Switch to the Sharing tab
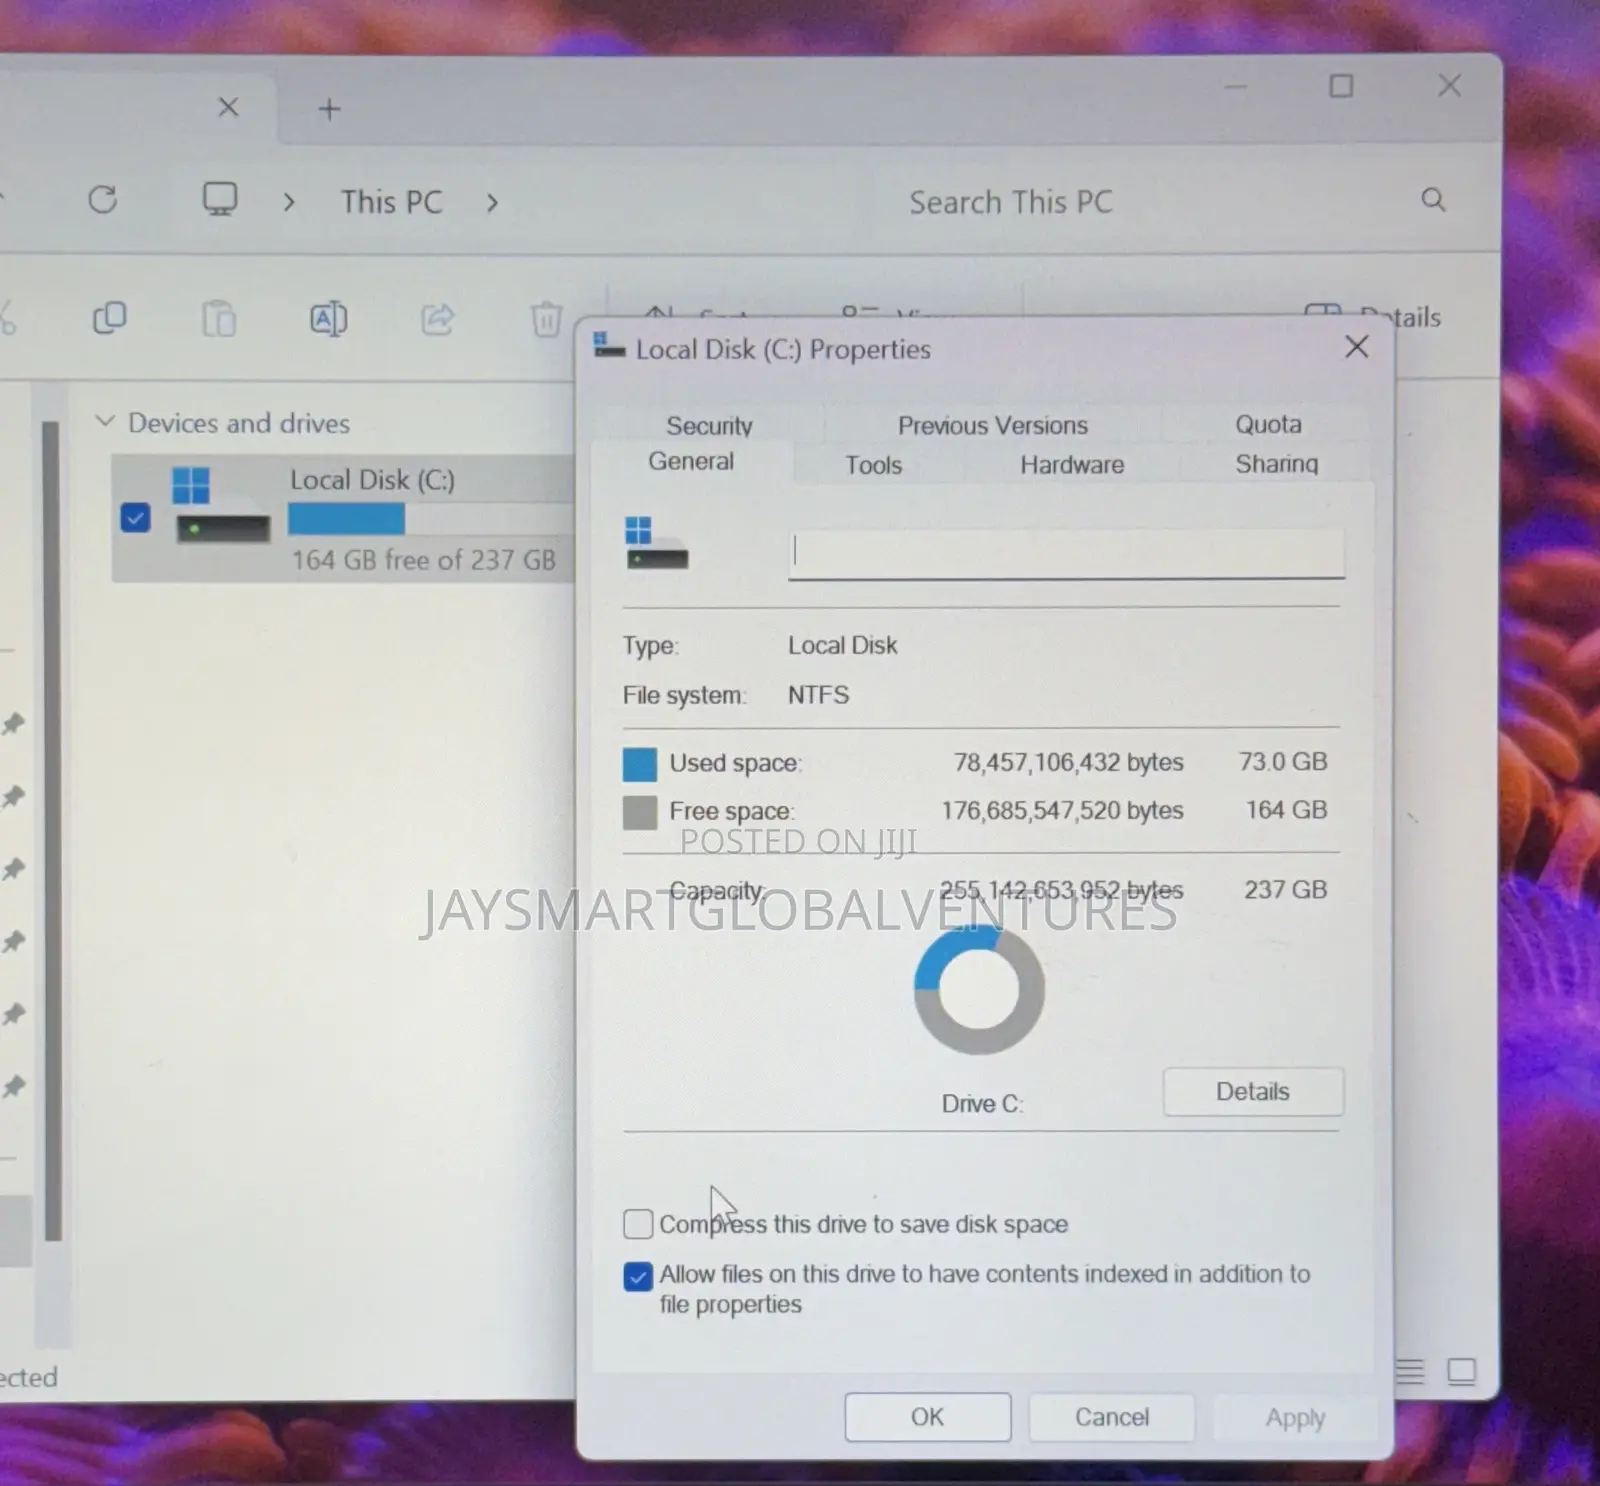Image resolution: width=1600 pixels, height=1486 pixels. point(1276,464)
